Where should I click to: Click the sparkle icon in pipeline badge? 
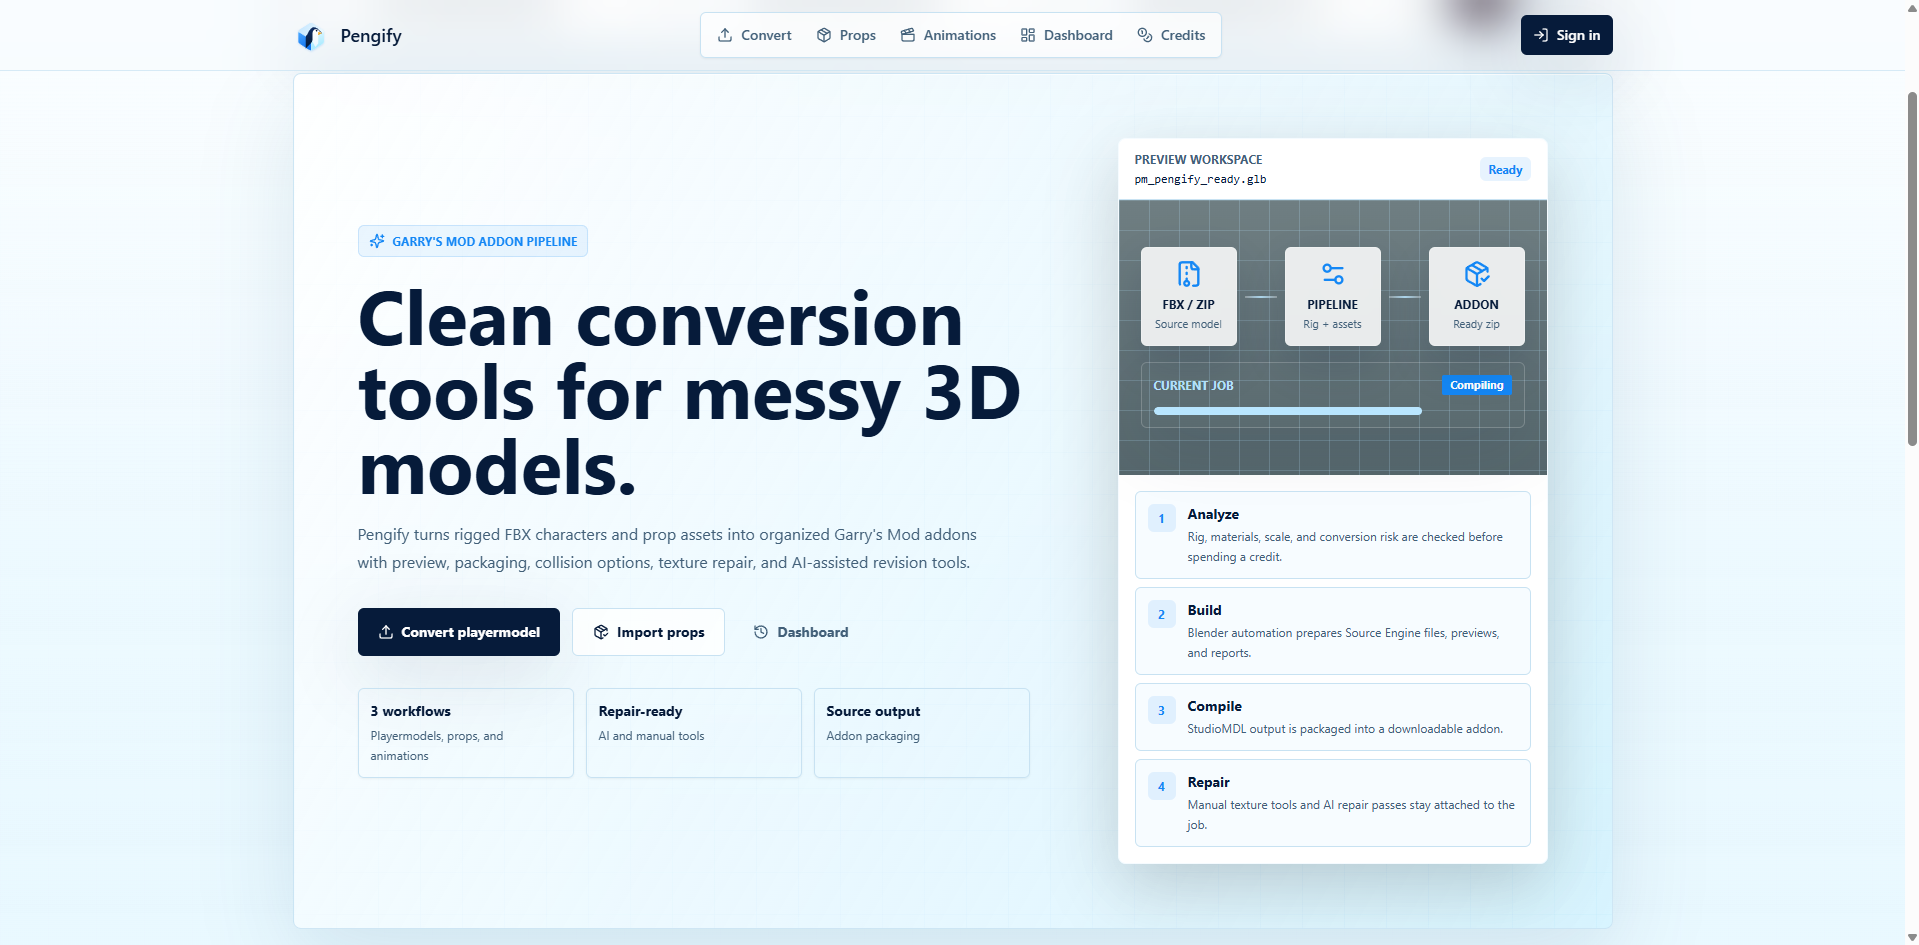(x=377, y=241)
